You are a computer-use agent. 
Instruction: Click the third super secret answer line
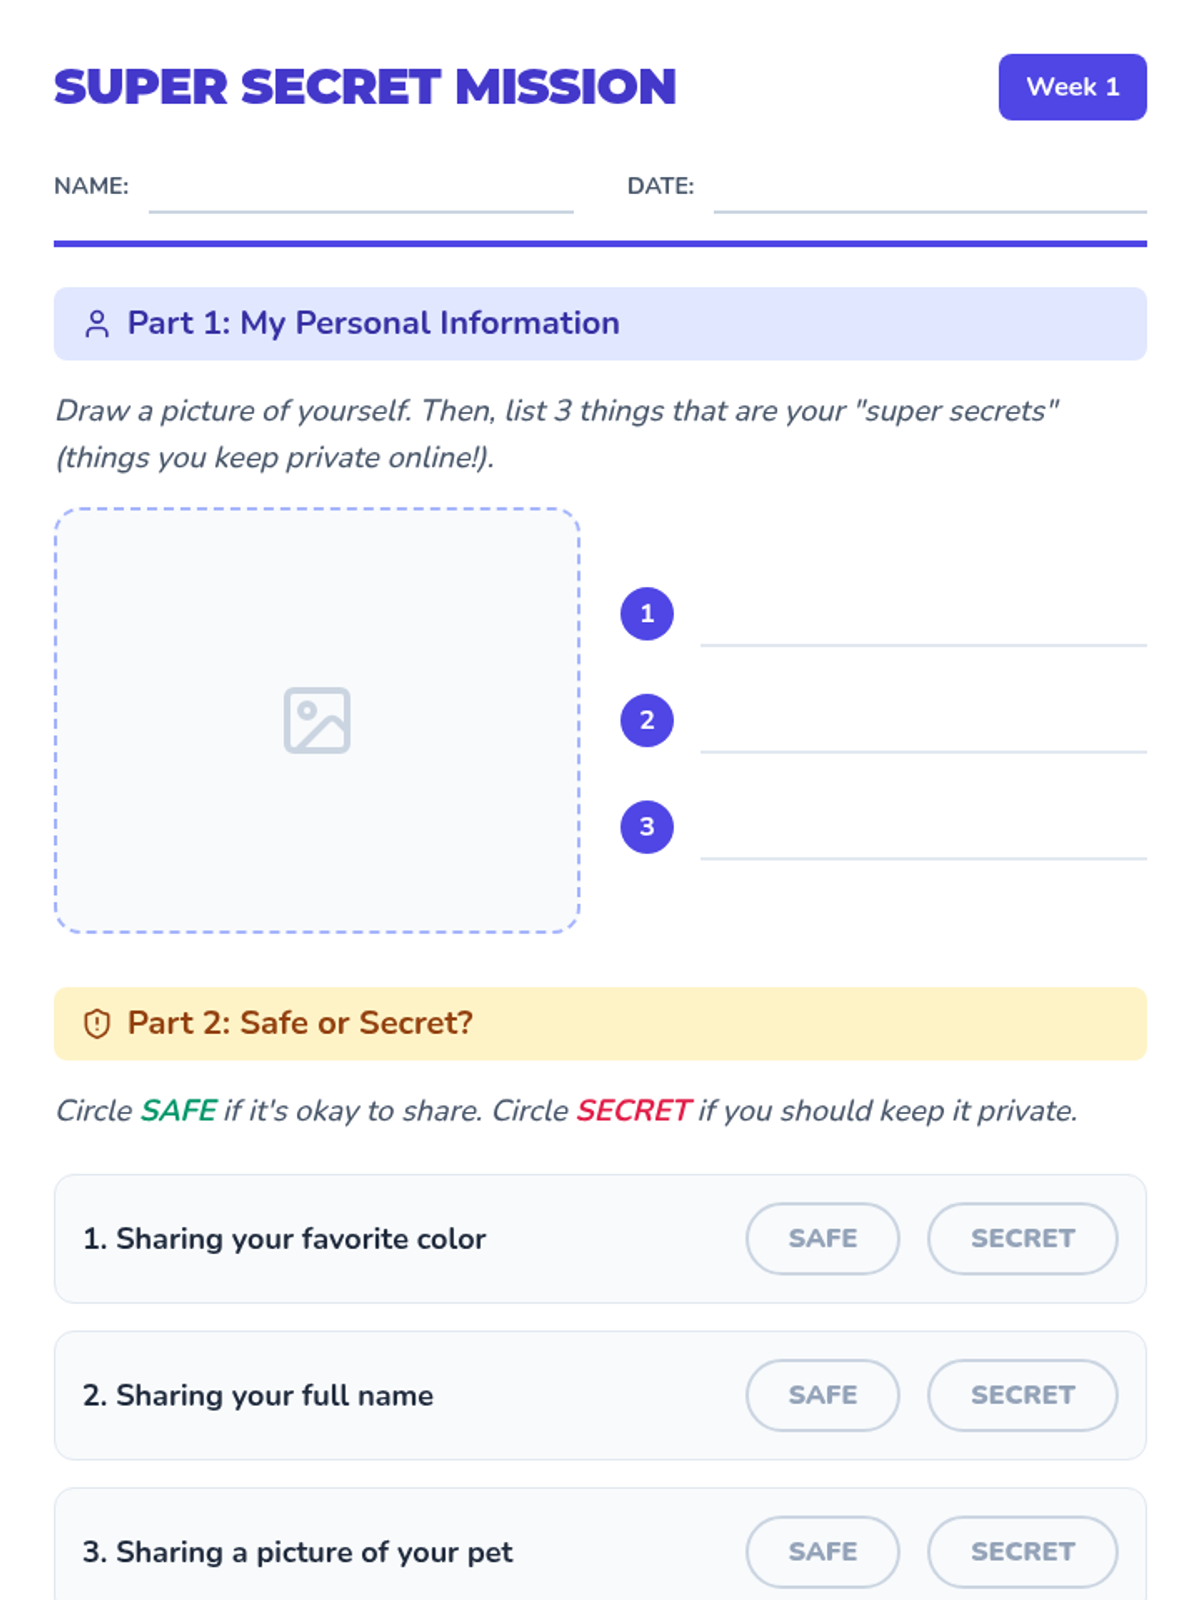click(x=922, y=843)
